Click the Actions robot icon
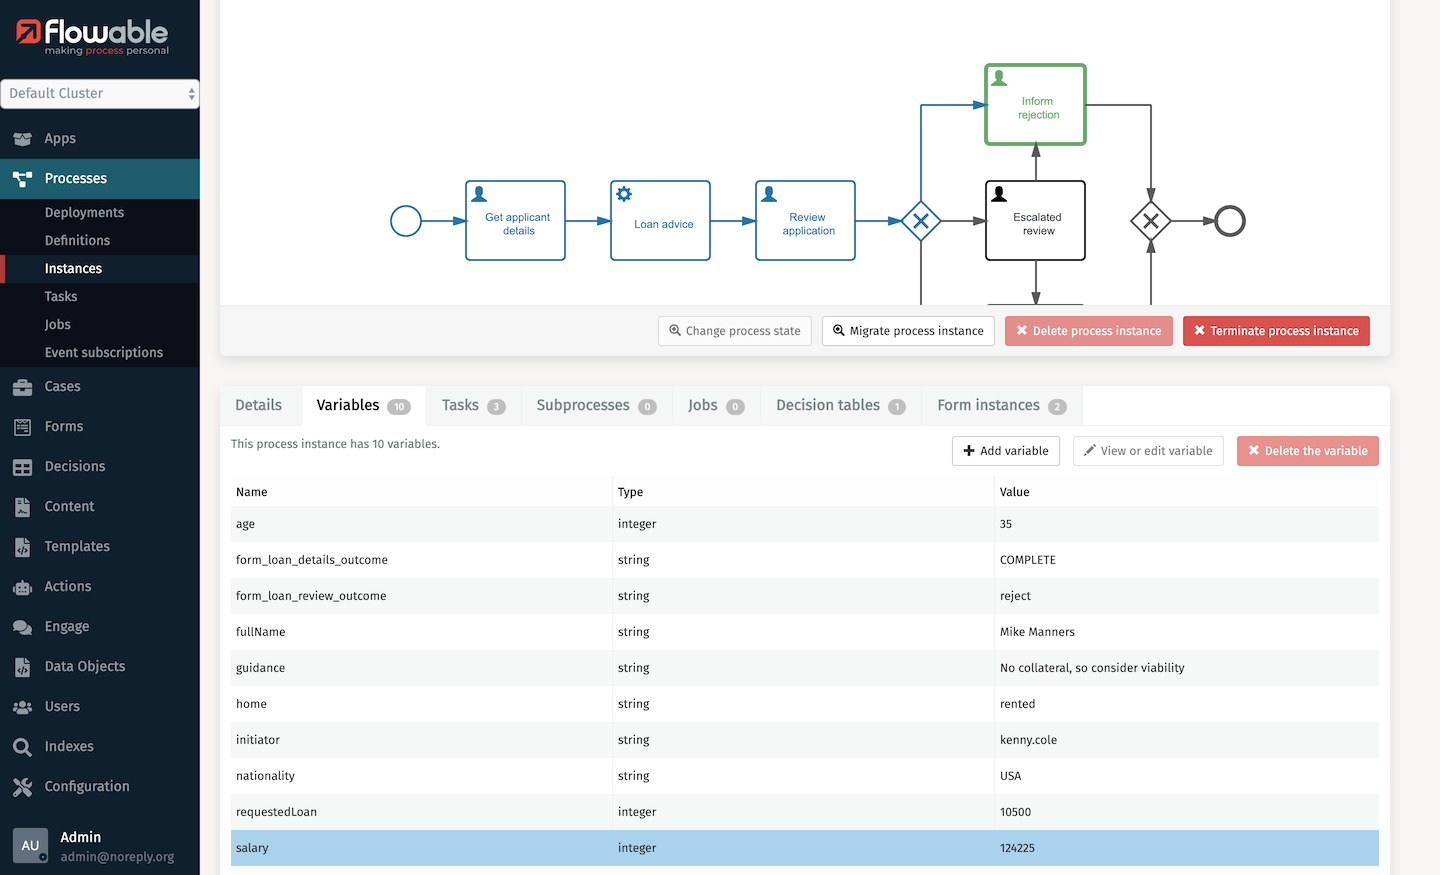This screenshot has width=1440, height=875. [22, 587]
